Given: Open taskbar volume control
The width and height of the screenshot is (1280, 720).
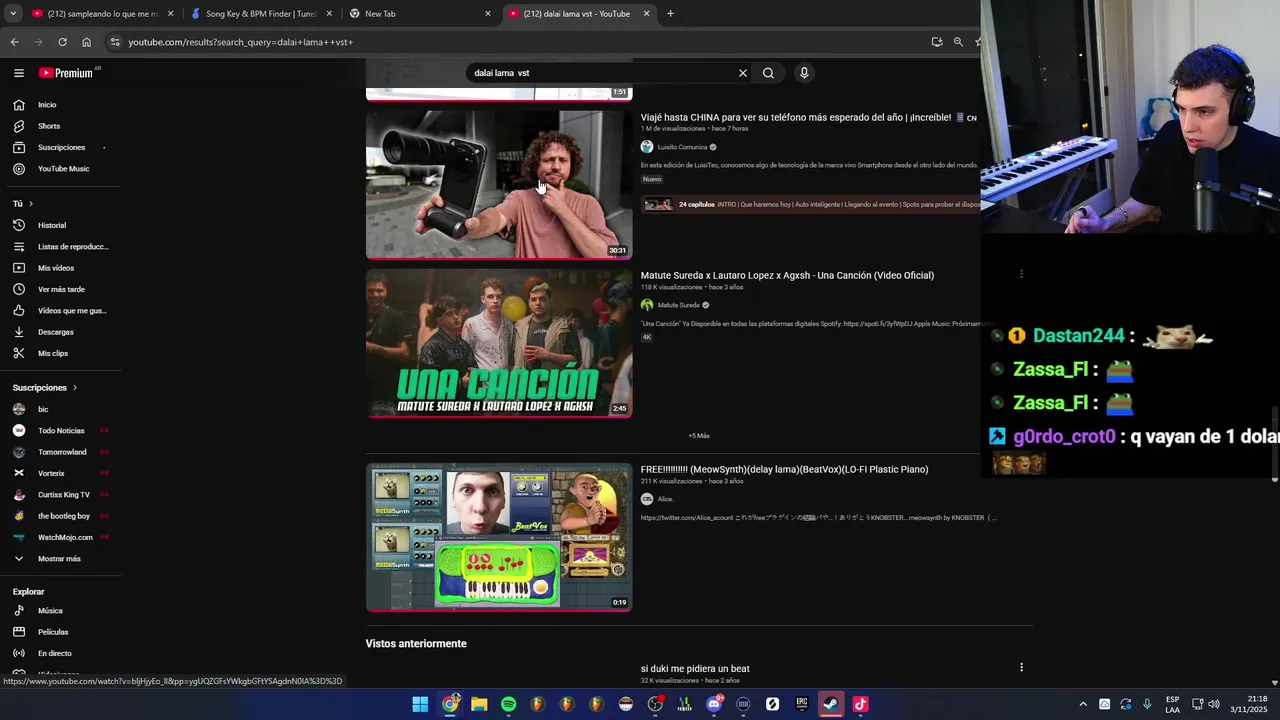Looking at the screenshot, I should (x=1213, y=704).
